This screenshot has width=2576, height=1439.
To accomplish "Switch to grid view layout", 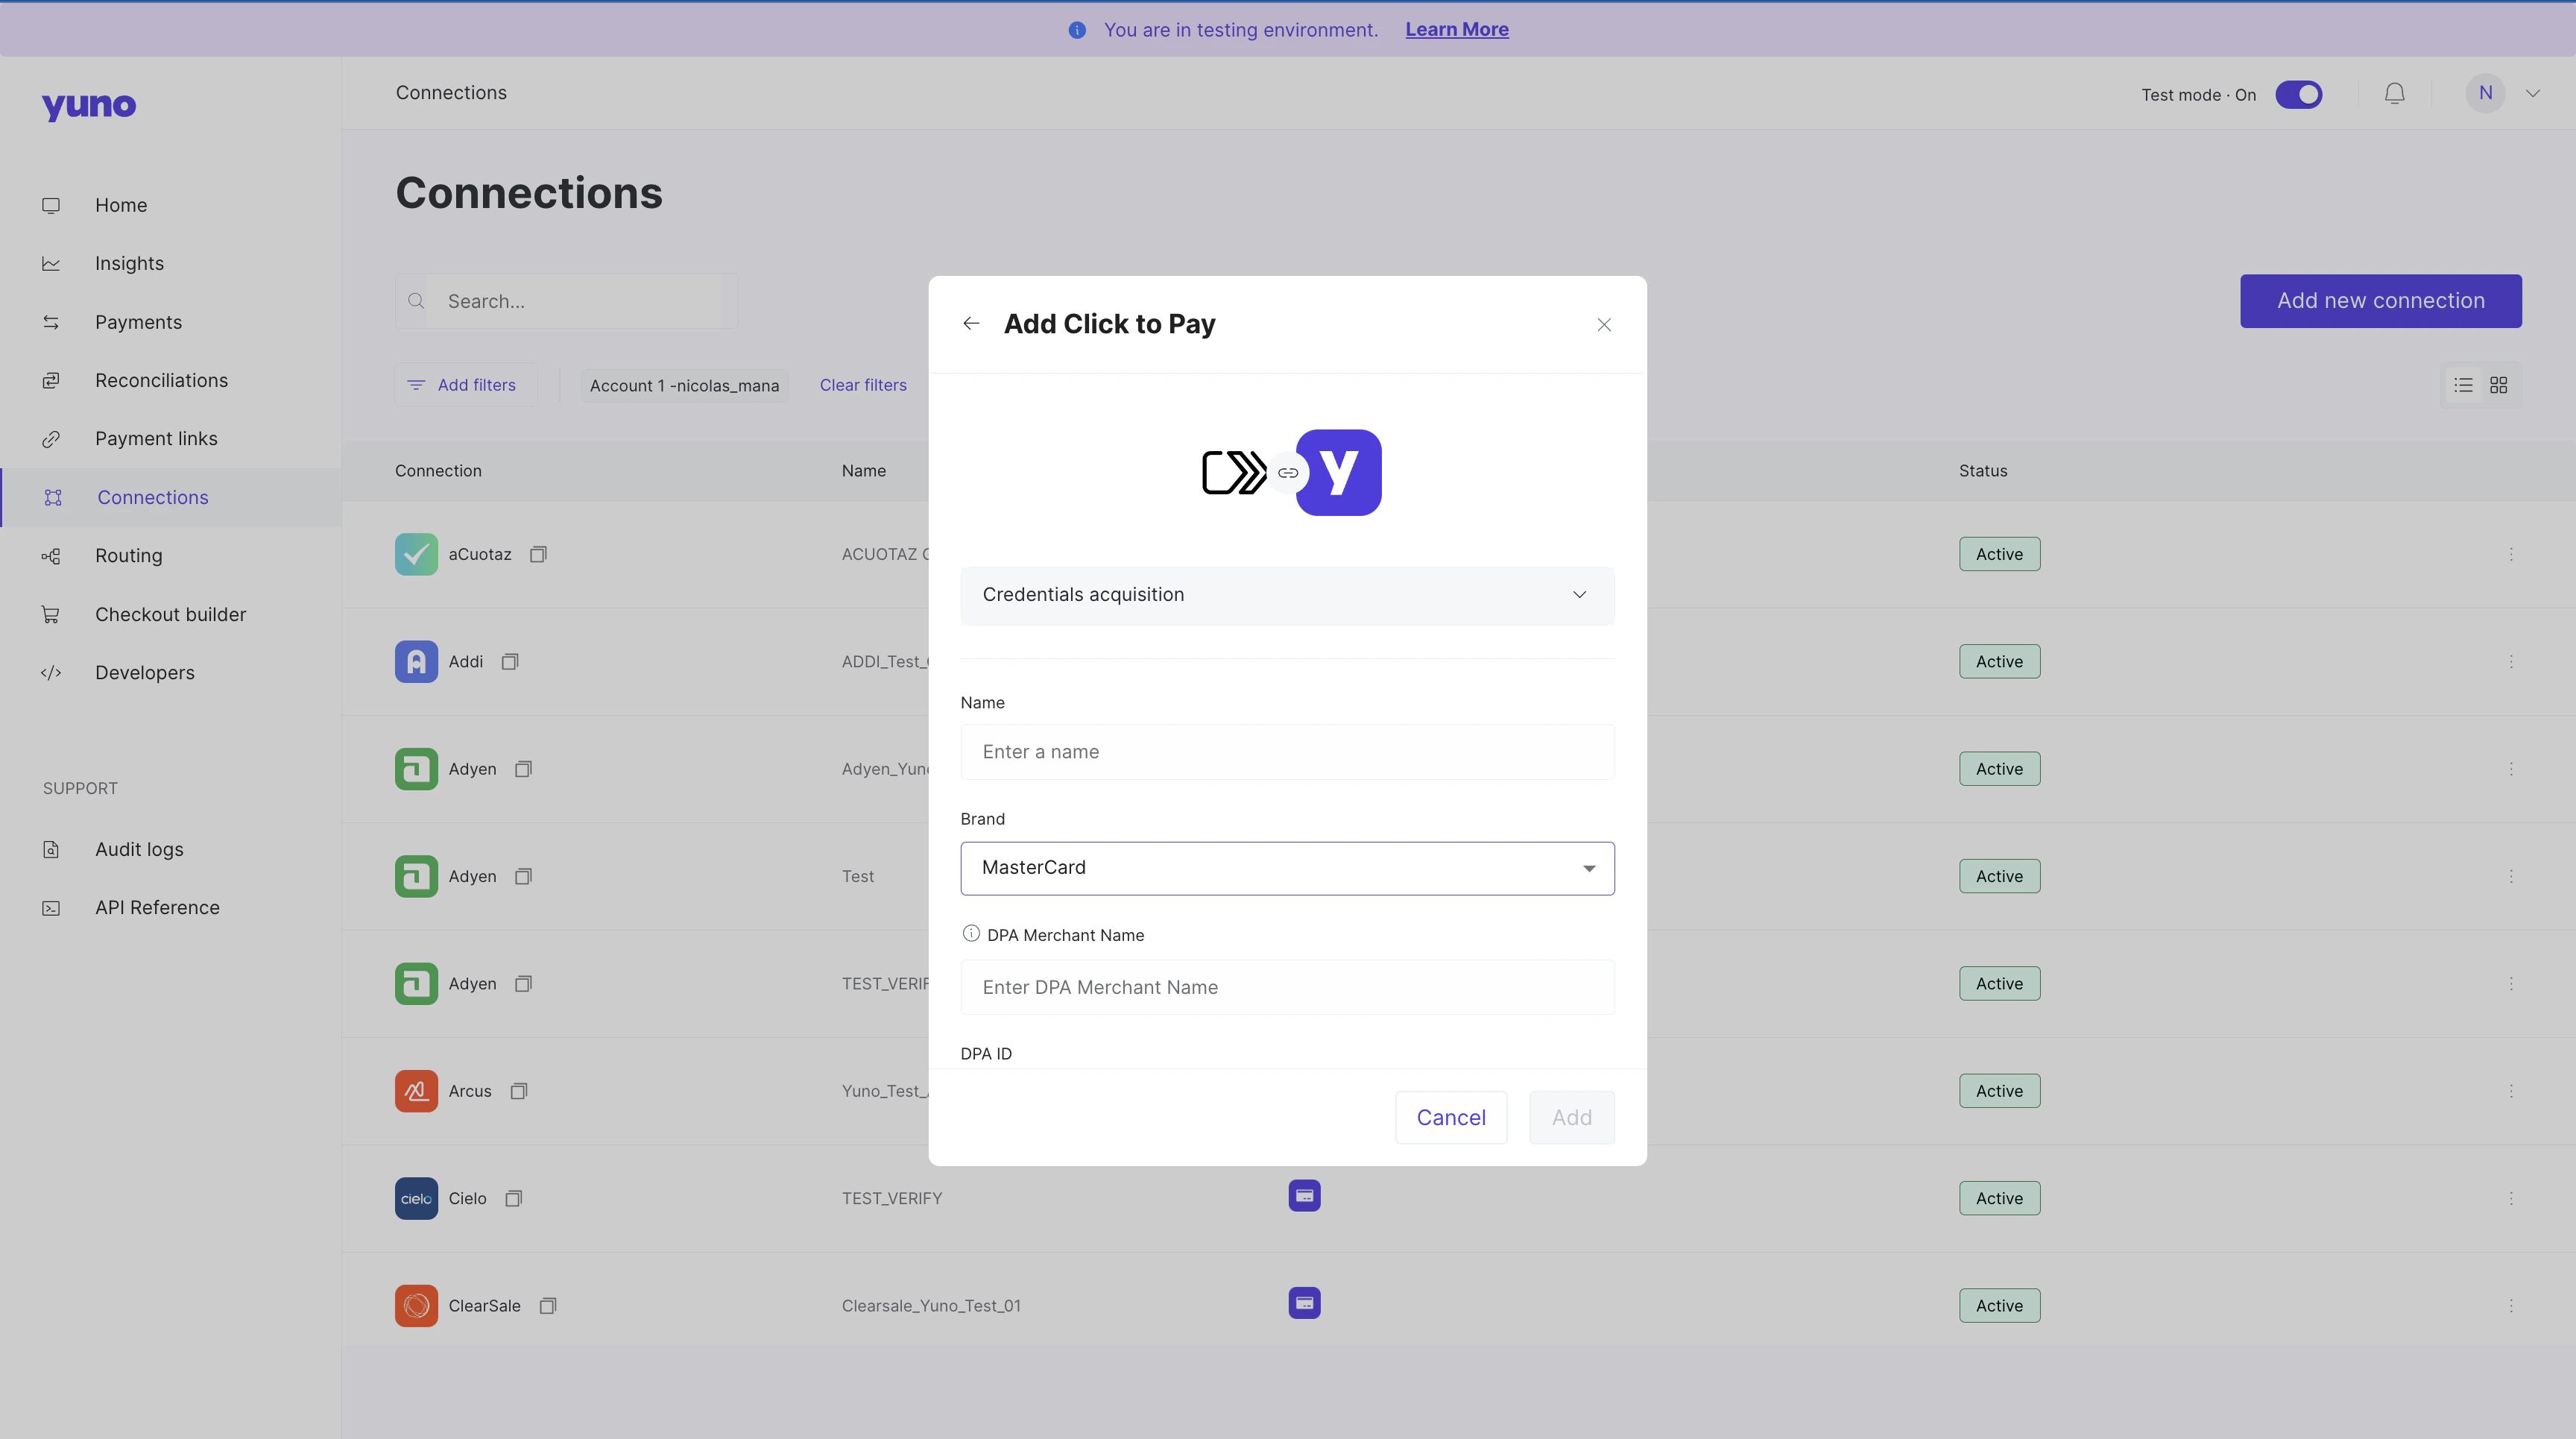I will pyautogui.click(x=2498, y=385).
